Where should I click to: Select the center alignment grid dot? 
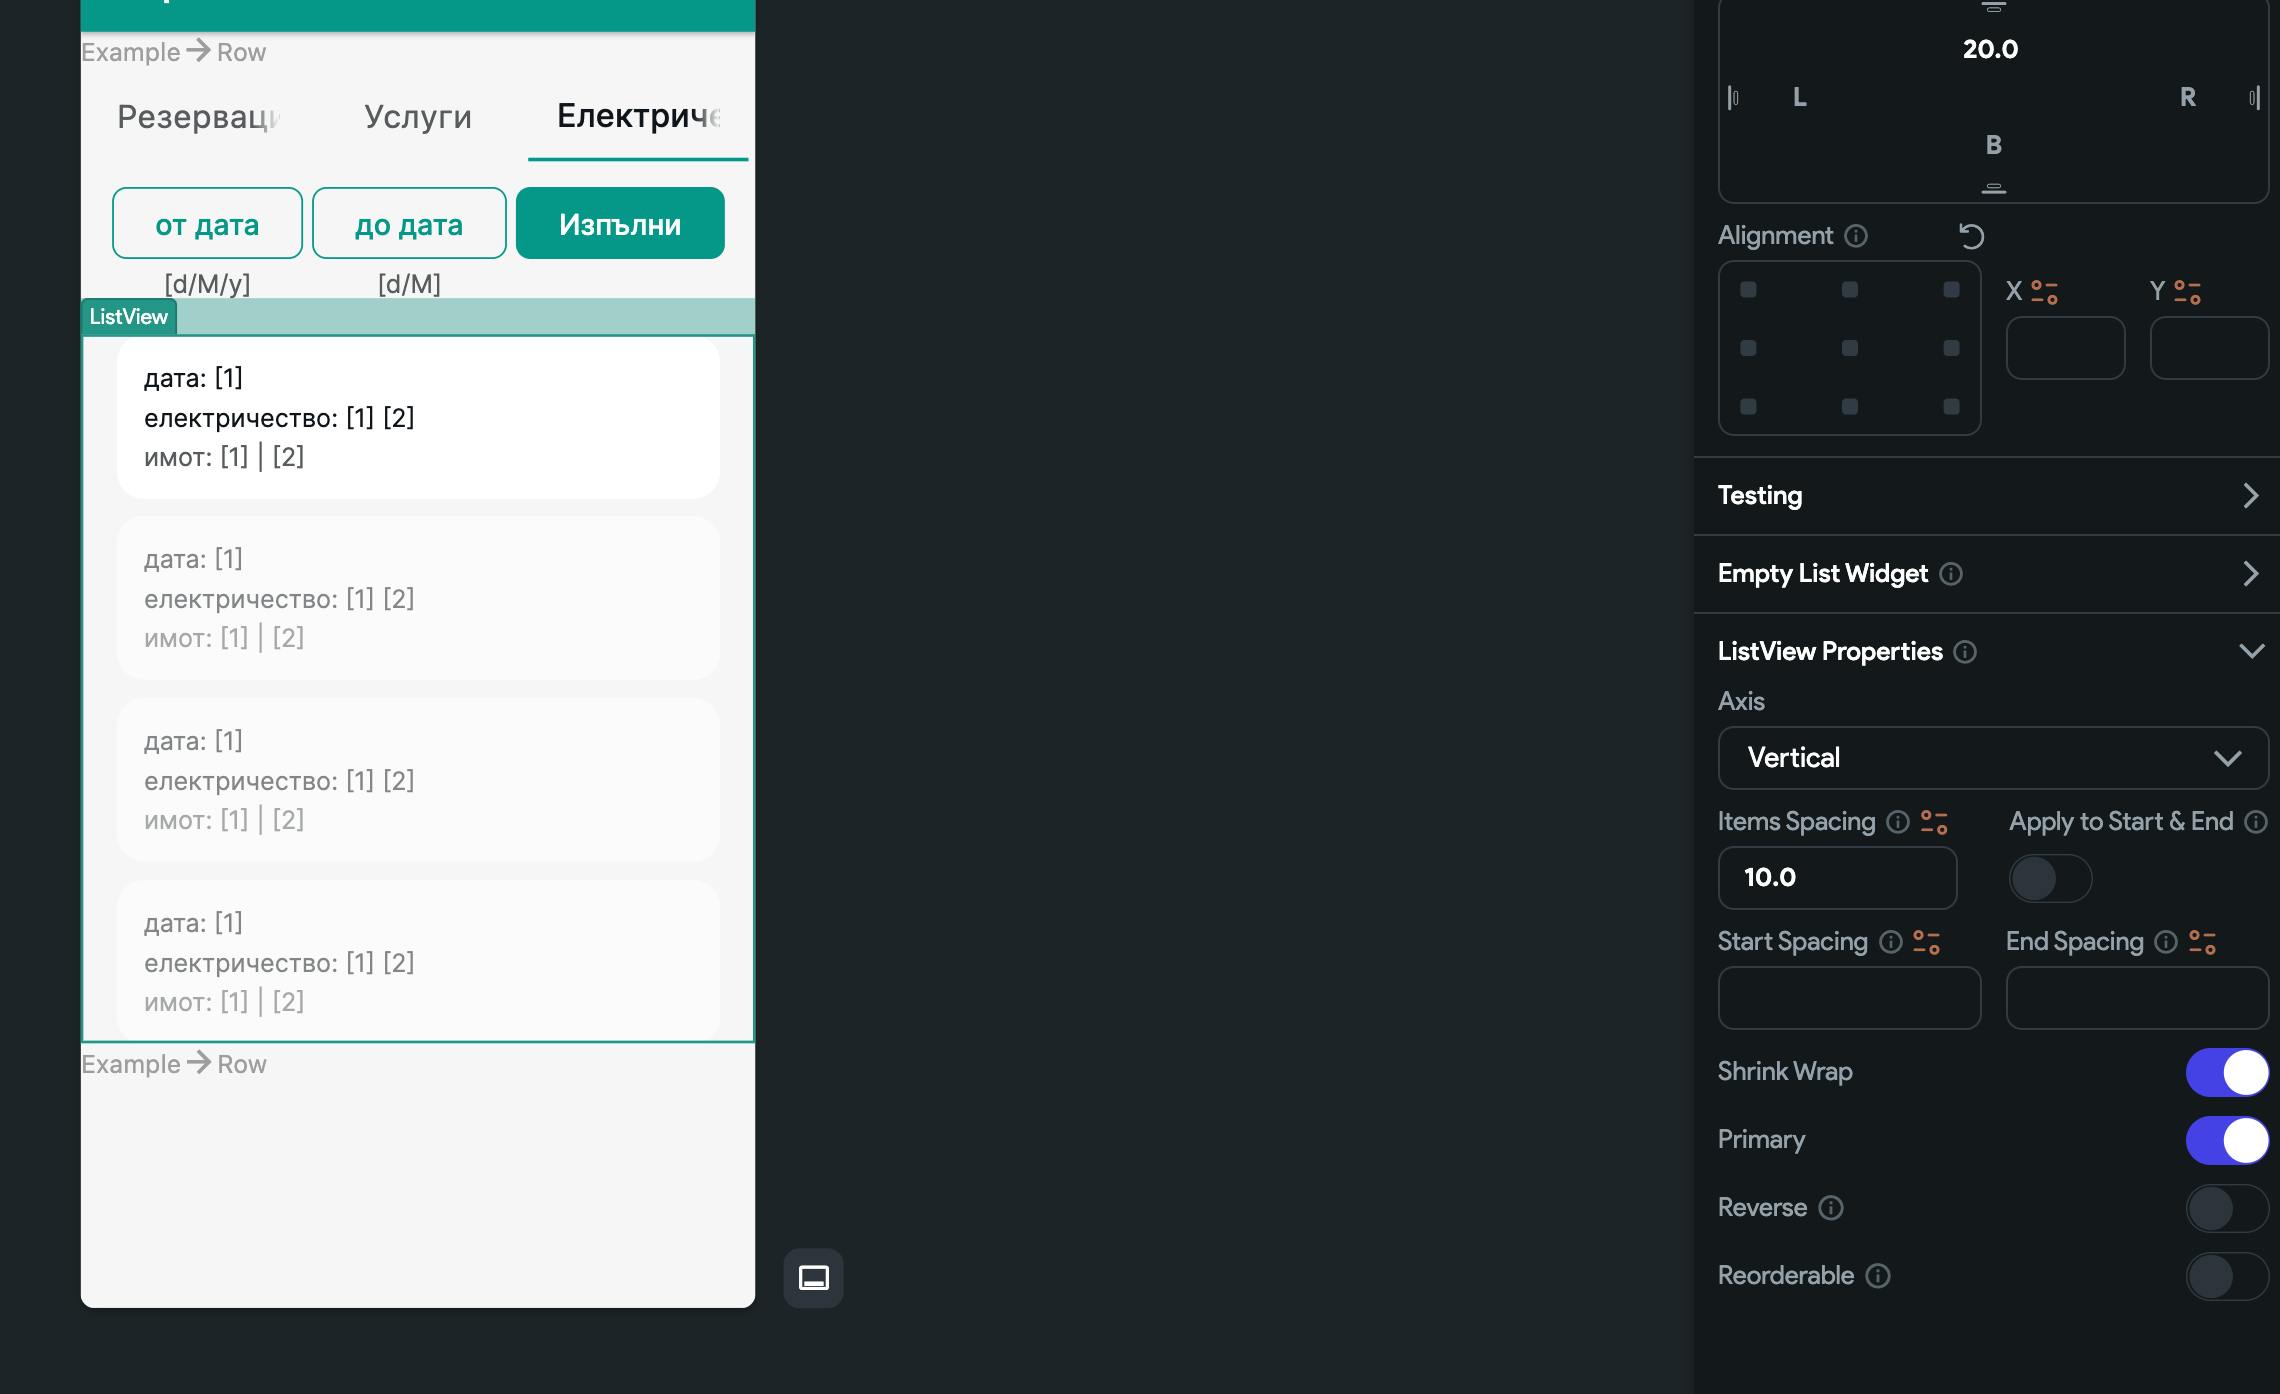1850,348
